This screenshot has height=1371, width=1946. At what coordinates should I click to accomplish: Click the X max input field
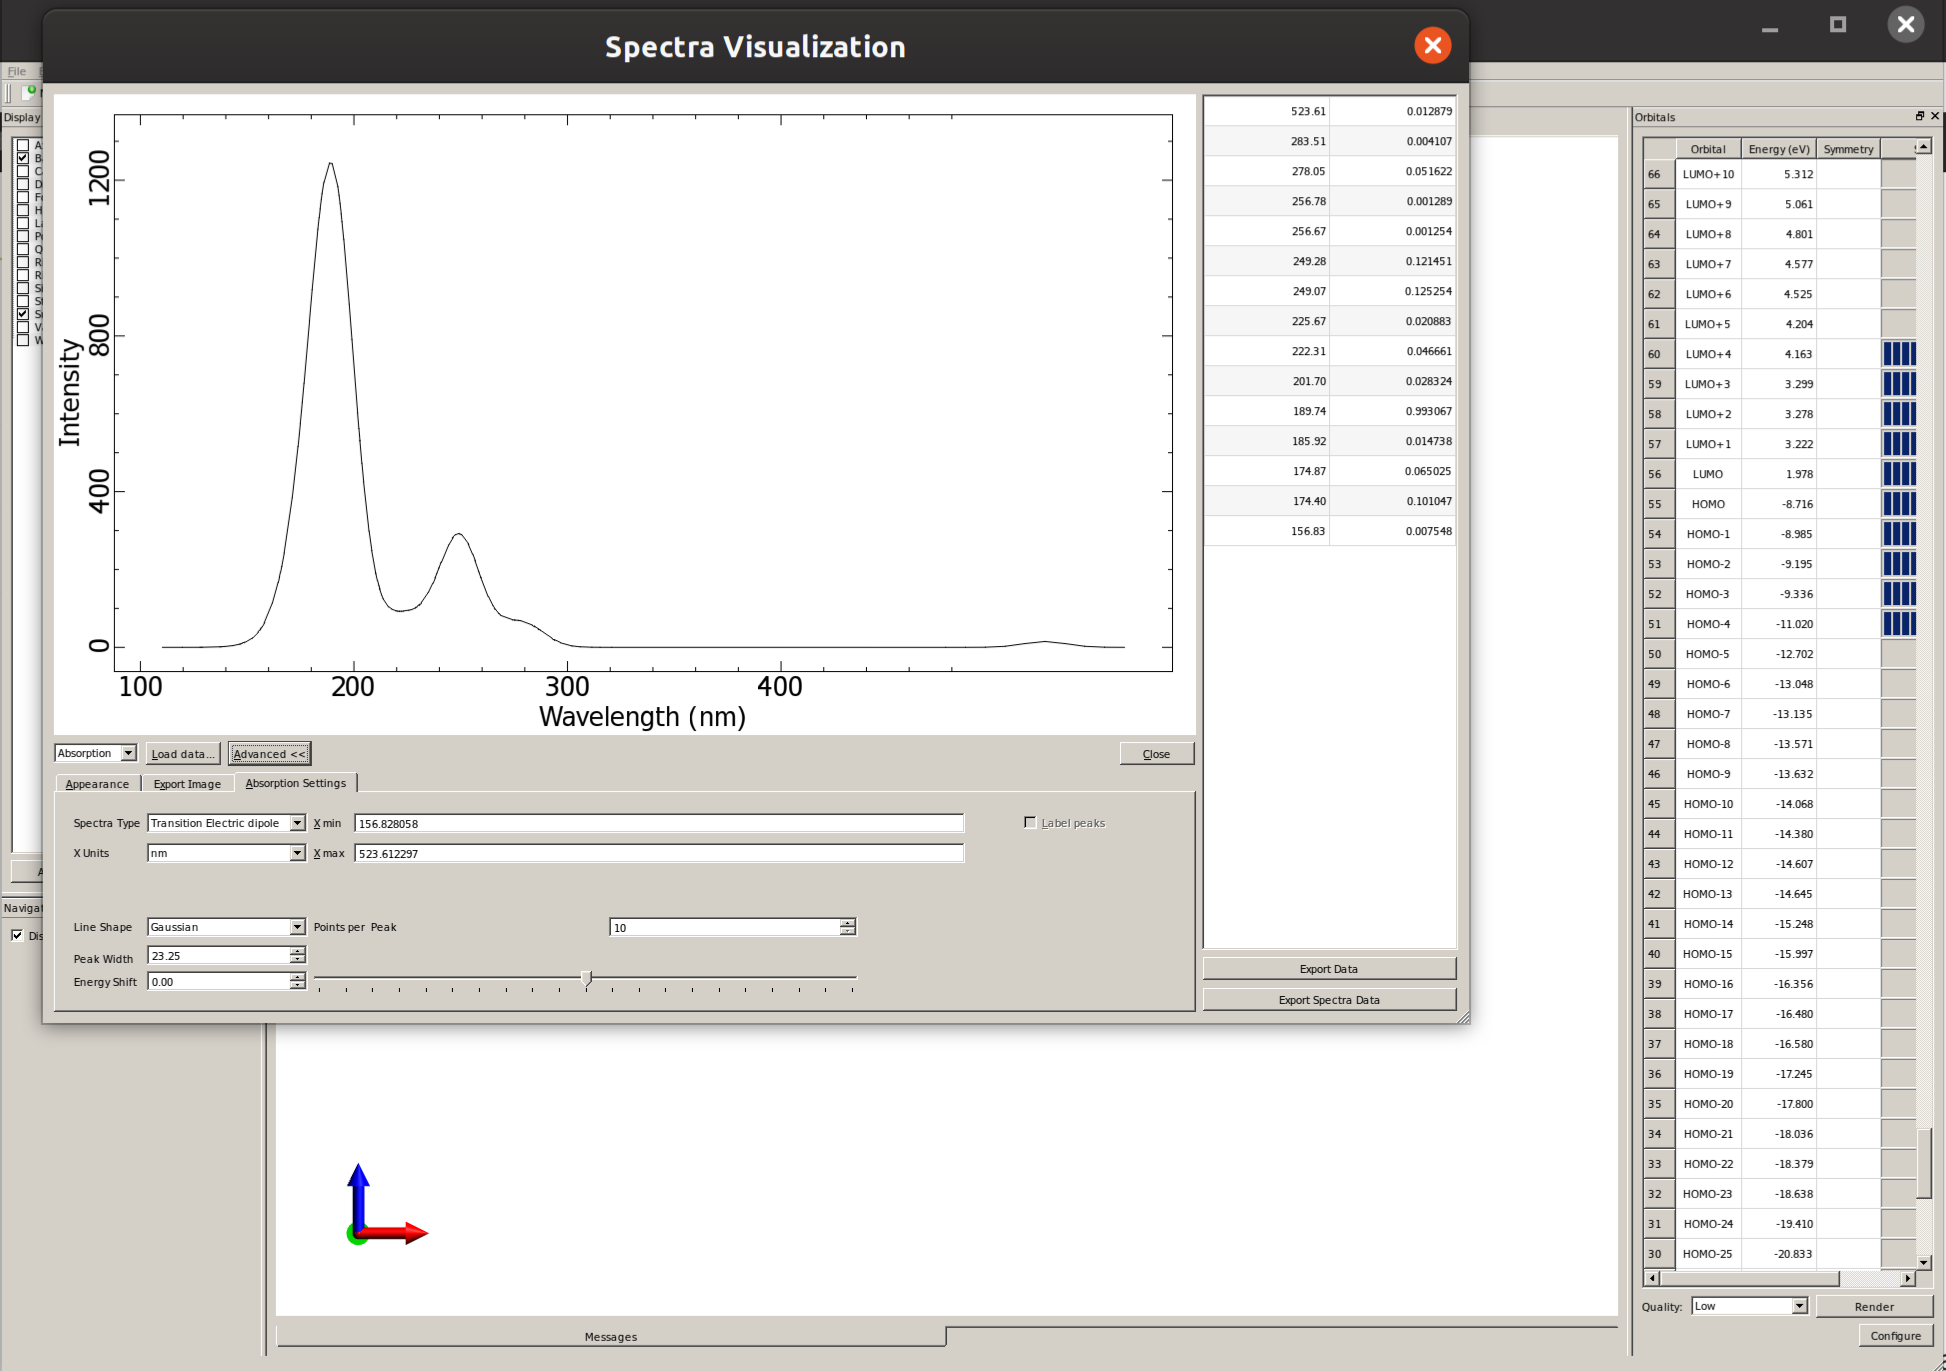click(x=658, y=853)
